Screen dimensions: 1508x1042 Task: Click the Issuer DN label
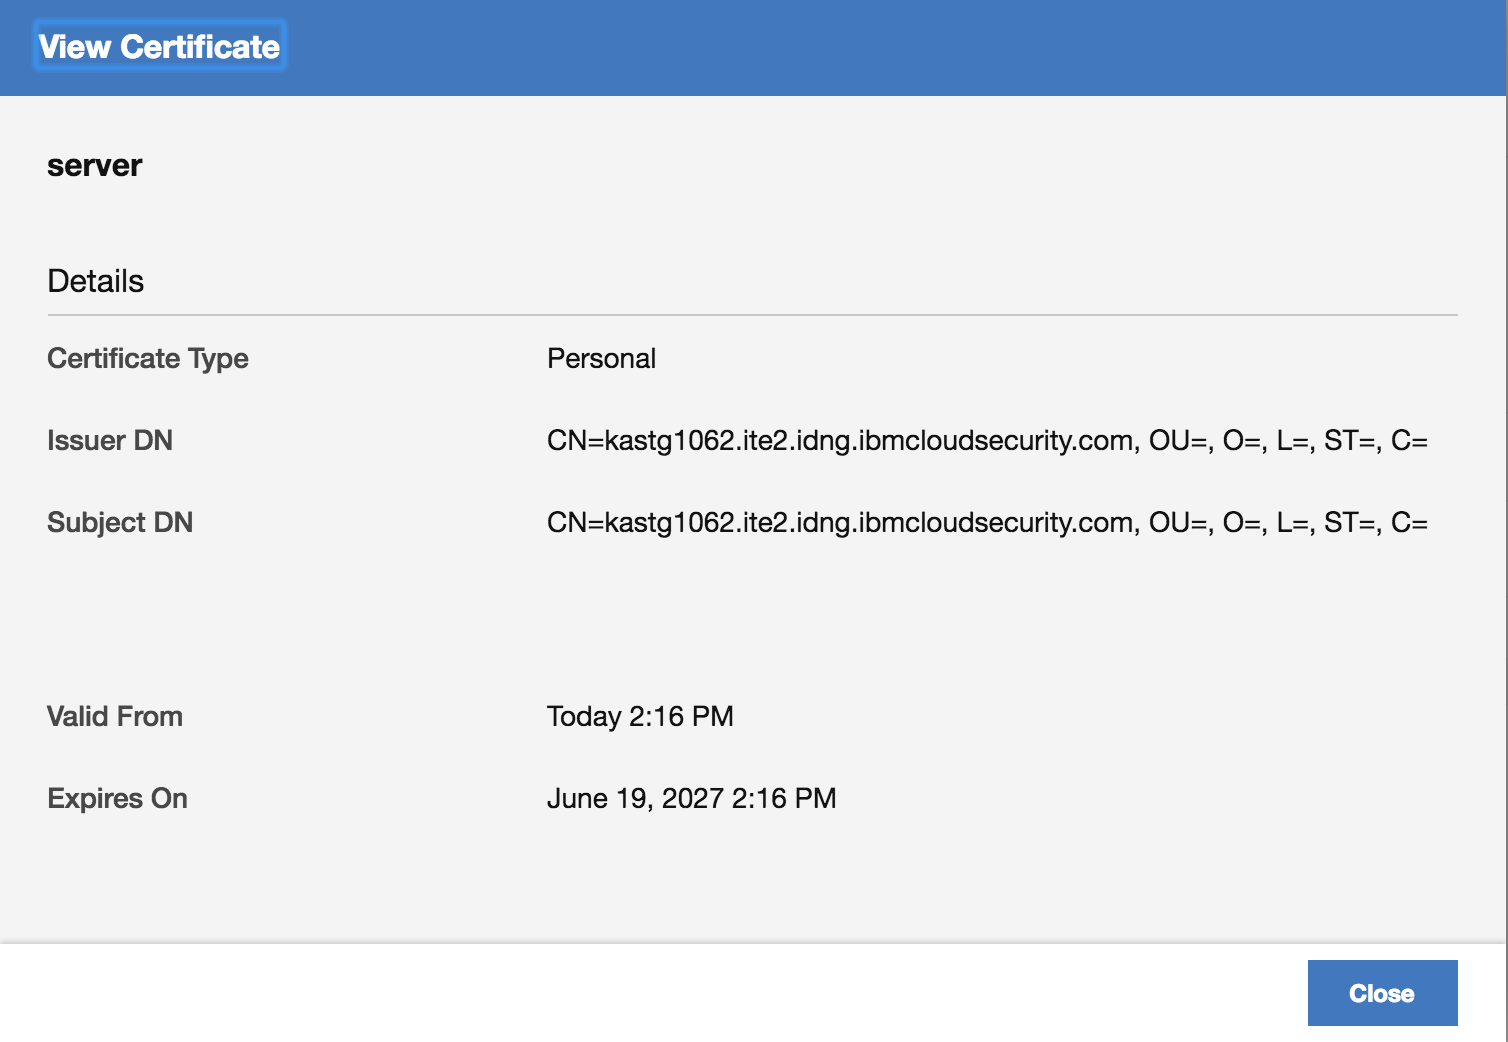point(110,440)
